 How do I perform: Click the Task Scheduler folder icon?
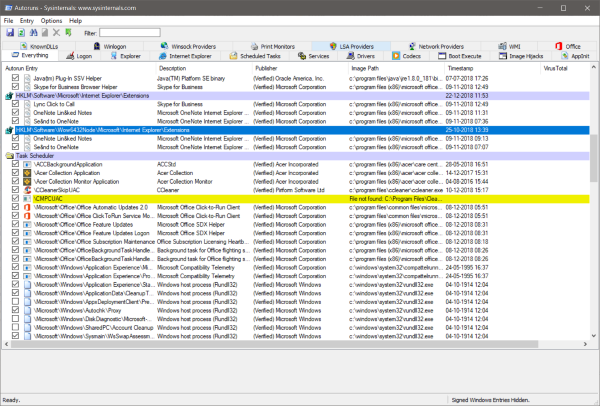click(x=9, y=156)
